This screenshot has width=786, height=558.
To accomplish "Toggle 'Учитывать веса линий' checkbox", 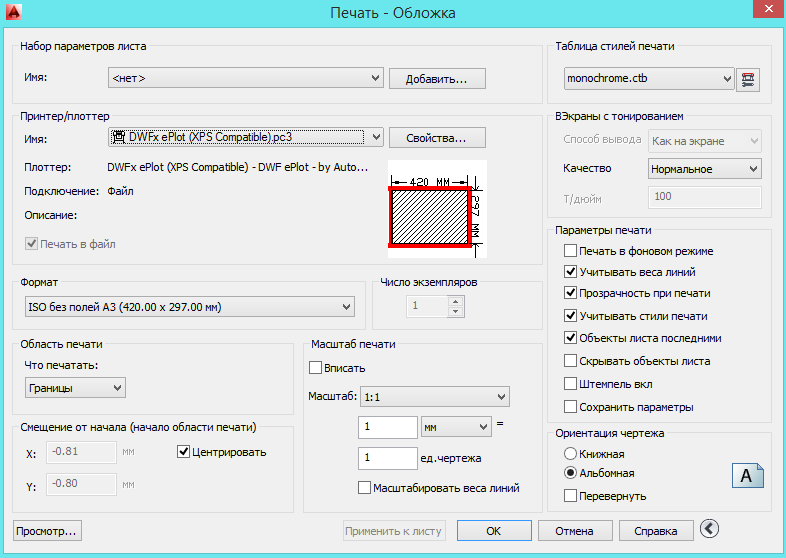I will [x=570, y=272].
